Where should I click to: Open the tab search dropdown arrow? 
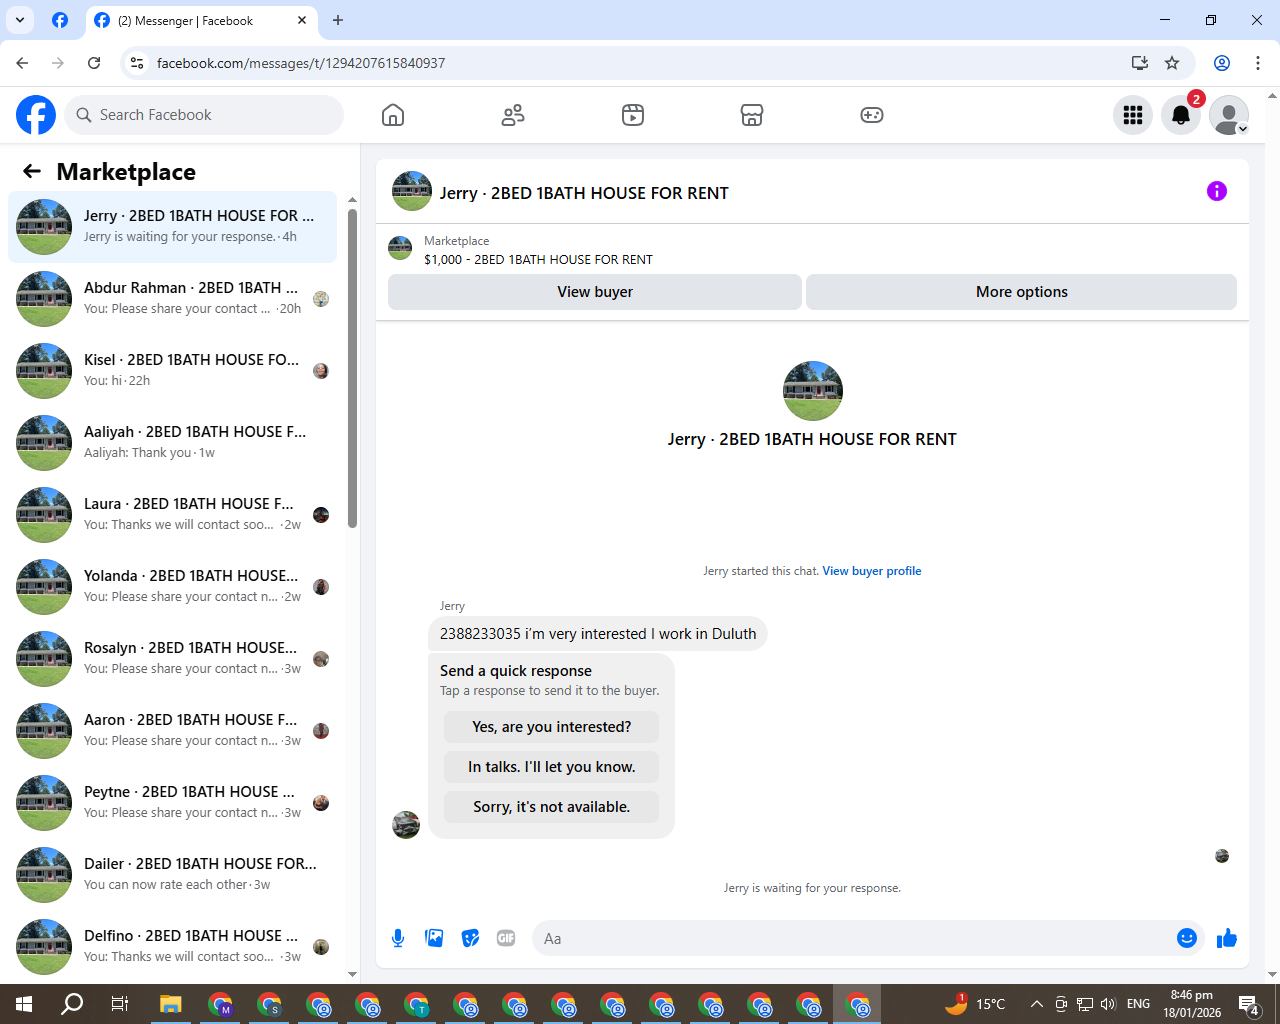(x=19, y=20)
